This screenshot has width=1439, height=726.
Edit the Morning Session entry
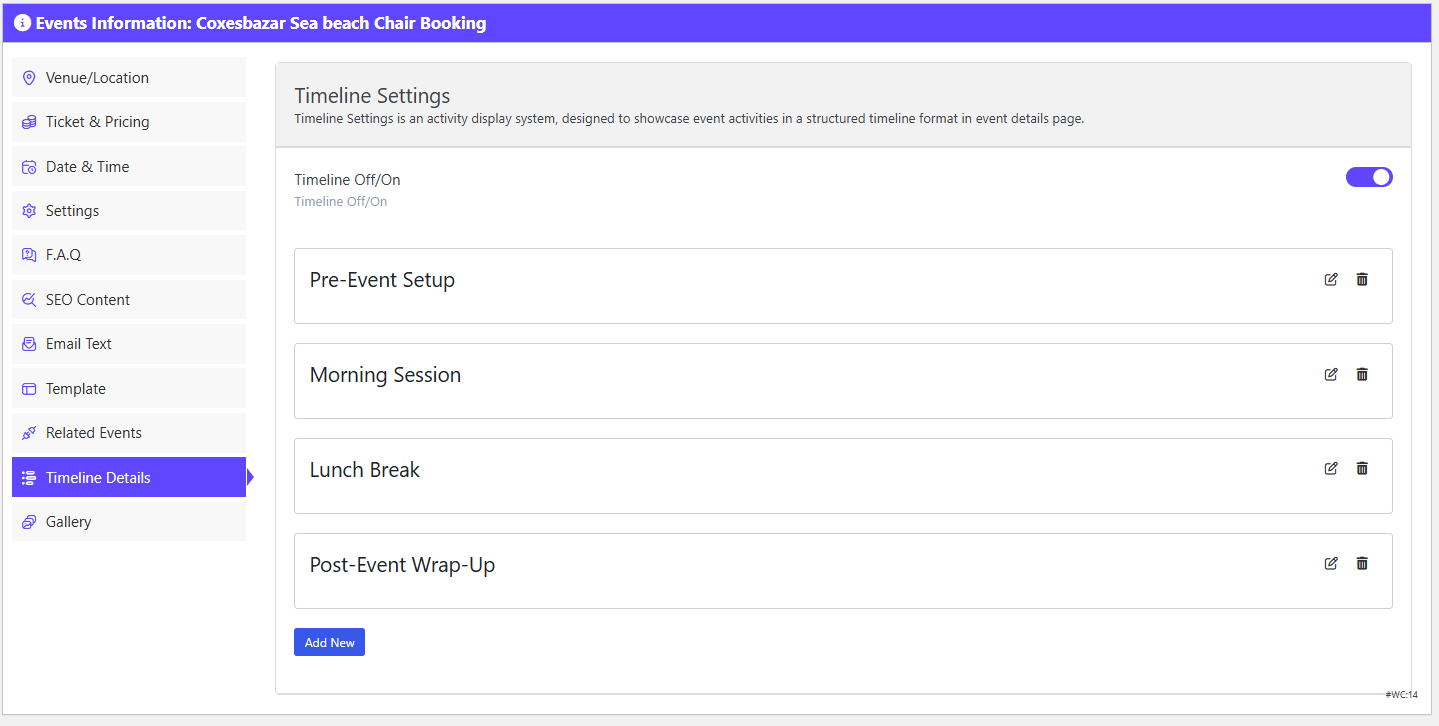click(x=1331, y=374)
